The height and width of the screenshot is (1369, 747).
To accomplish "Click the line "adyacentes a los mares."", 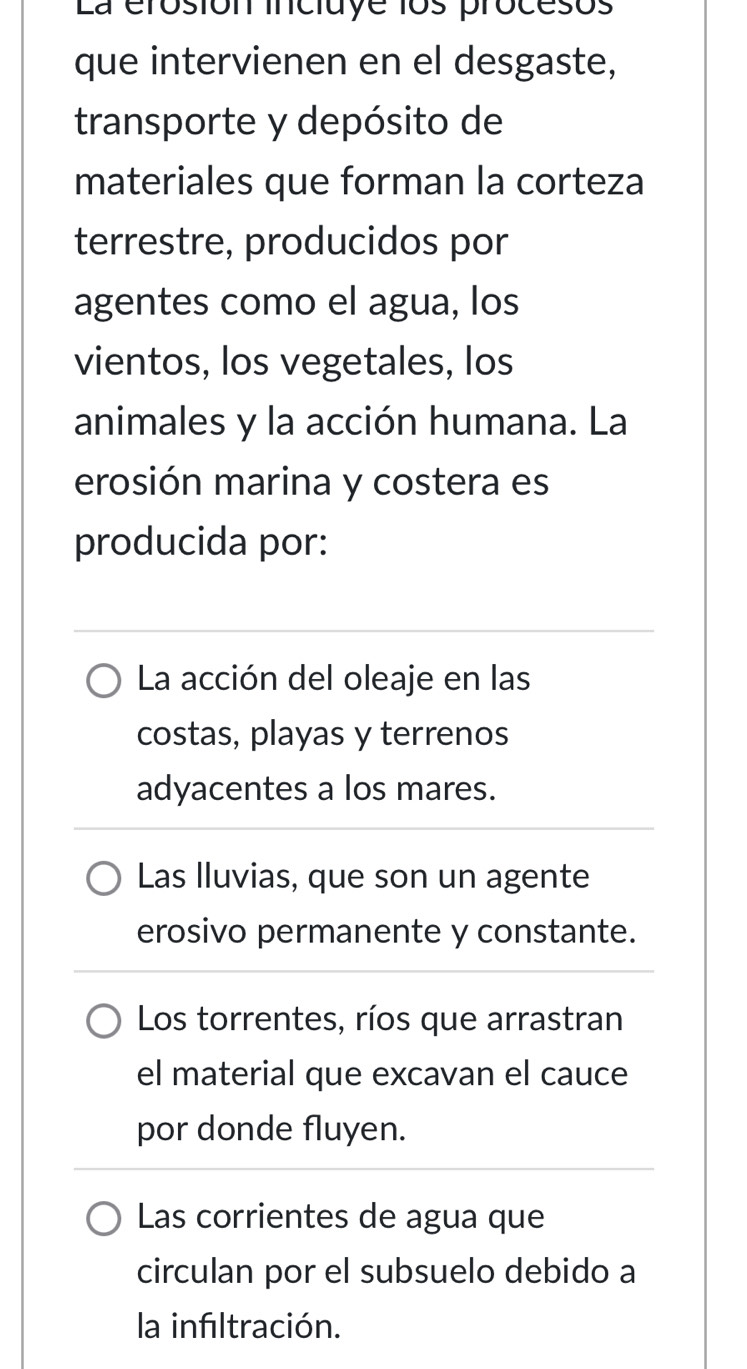I will tap(317, 789).
